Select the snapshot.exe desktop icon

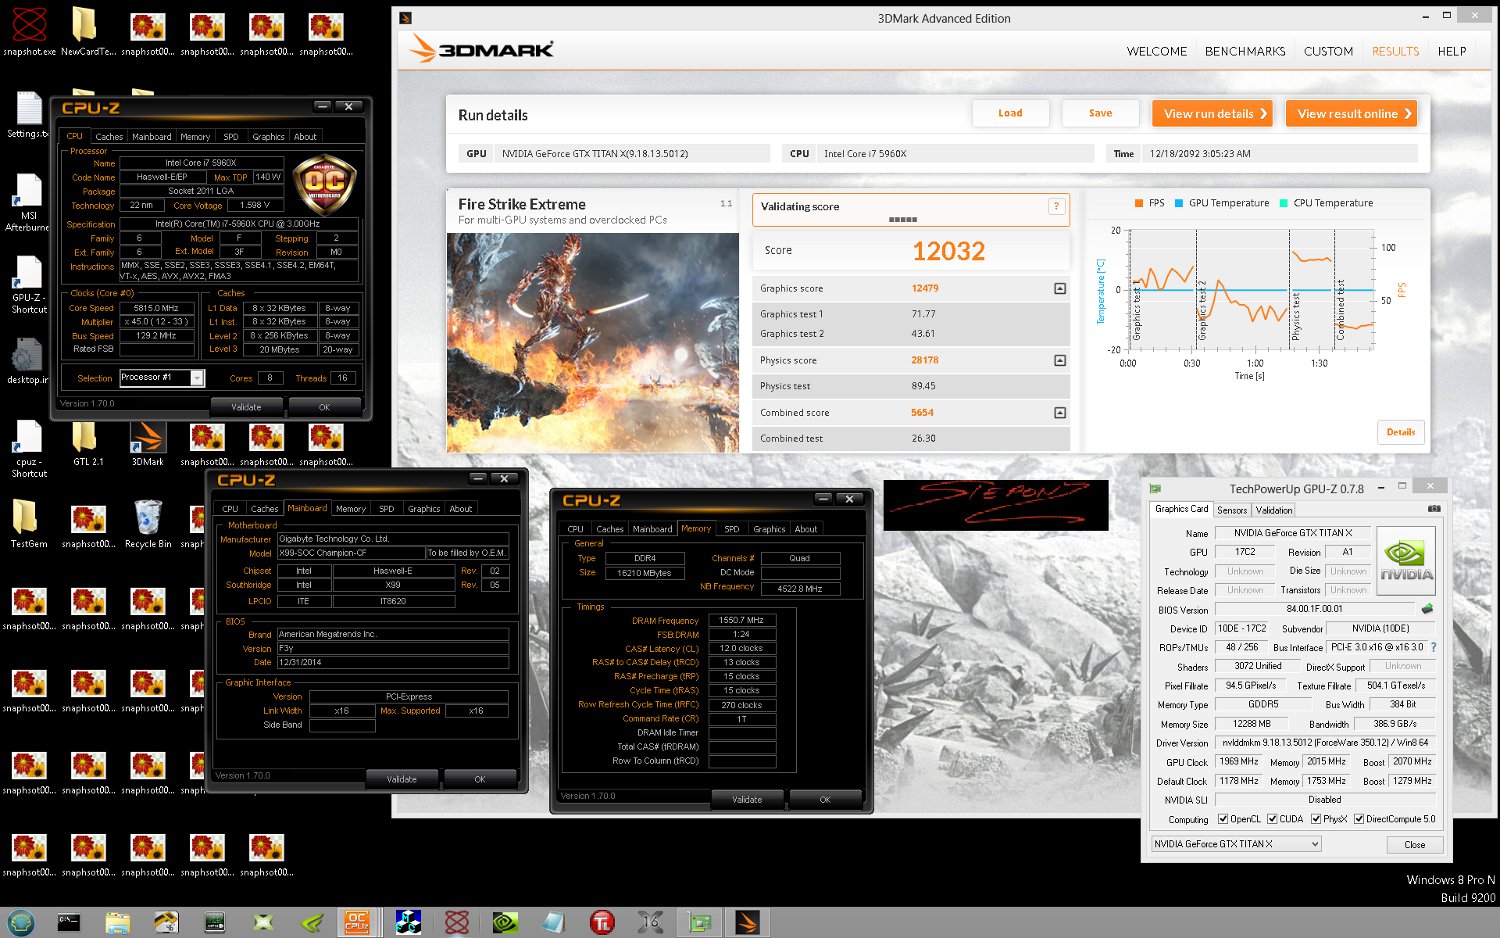[x=29, y=30]
